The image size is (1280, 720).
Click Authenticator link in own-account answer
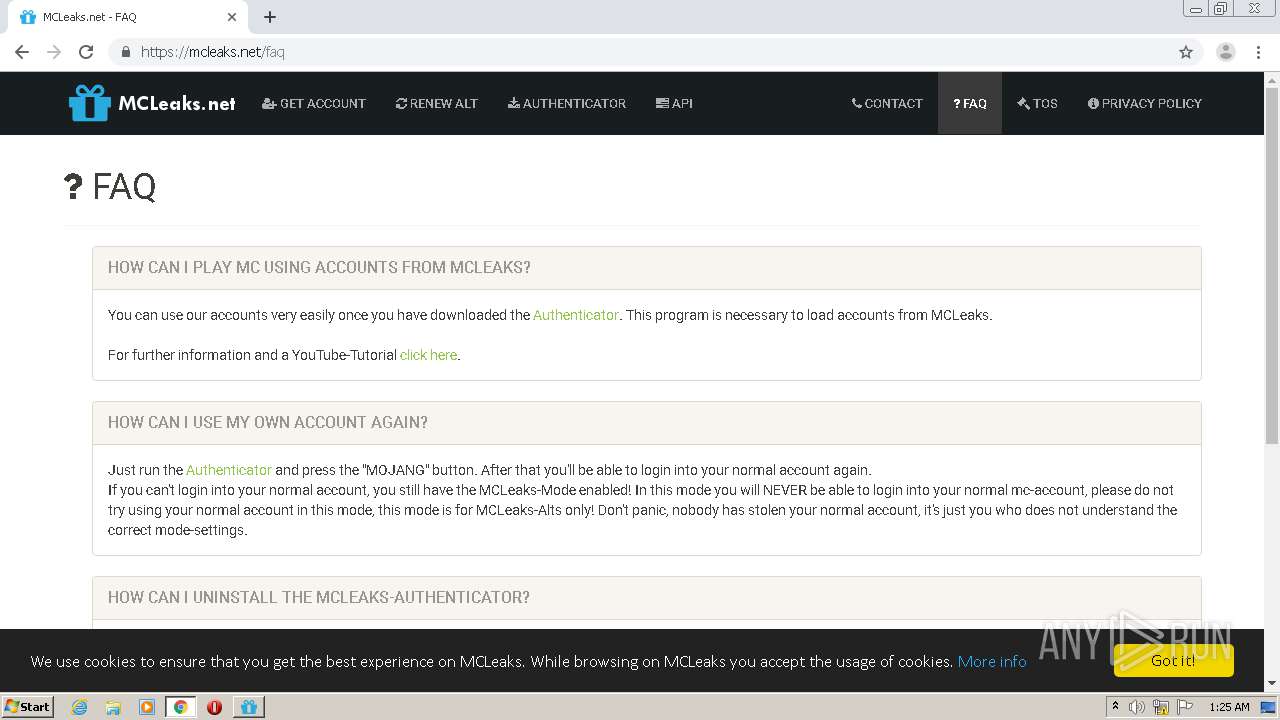tap(229, 470)
